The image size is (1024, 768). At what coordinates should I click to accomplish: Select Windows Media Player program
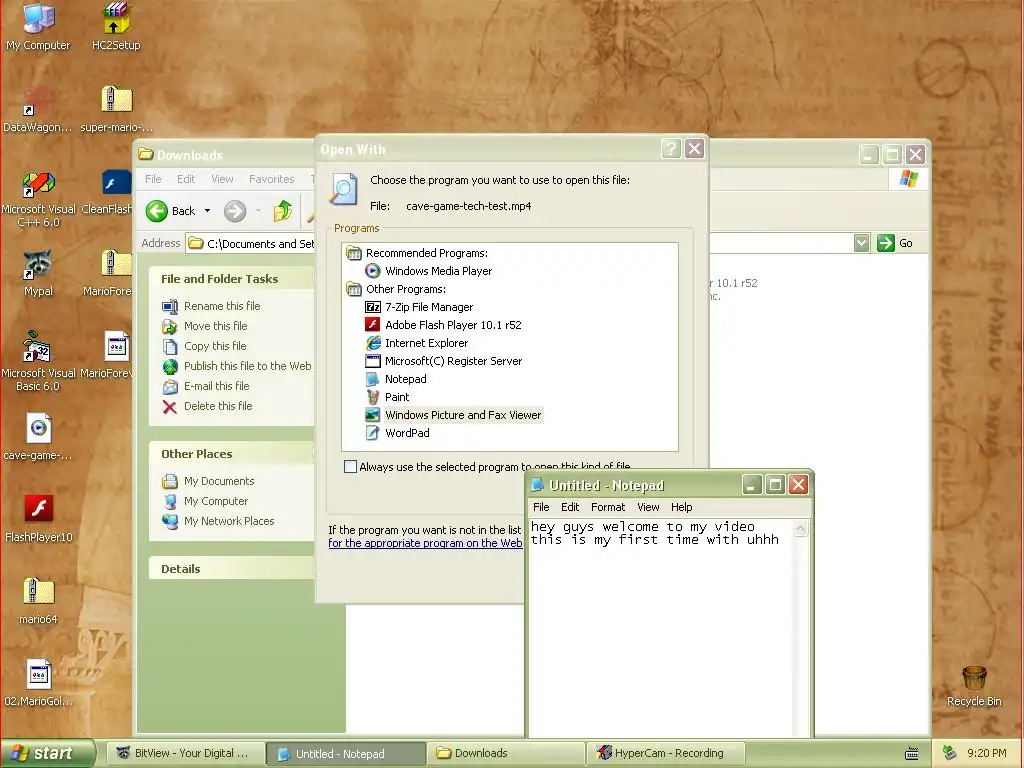point(428,271)
